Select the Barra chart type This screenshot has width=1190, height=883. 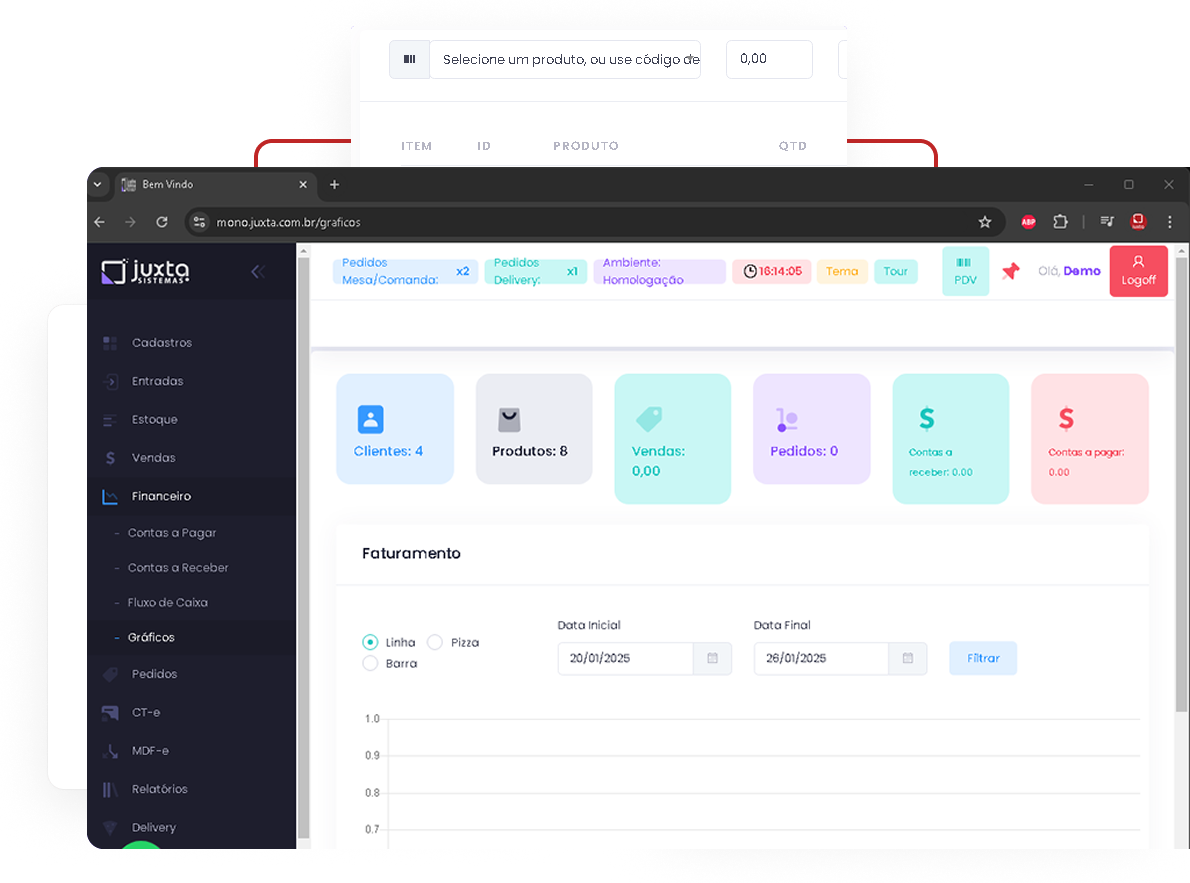[x=370, y=663]
